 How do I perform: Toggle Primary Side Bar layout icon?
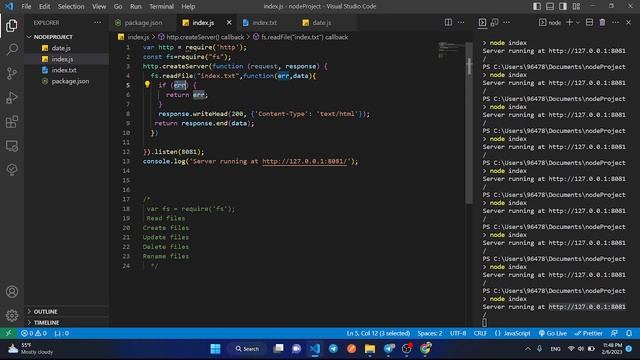click(537, 6)
